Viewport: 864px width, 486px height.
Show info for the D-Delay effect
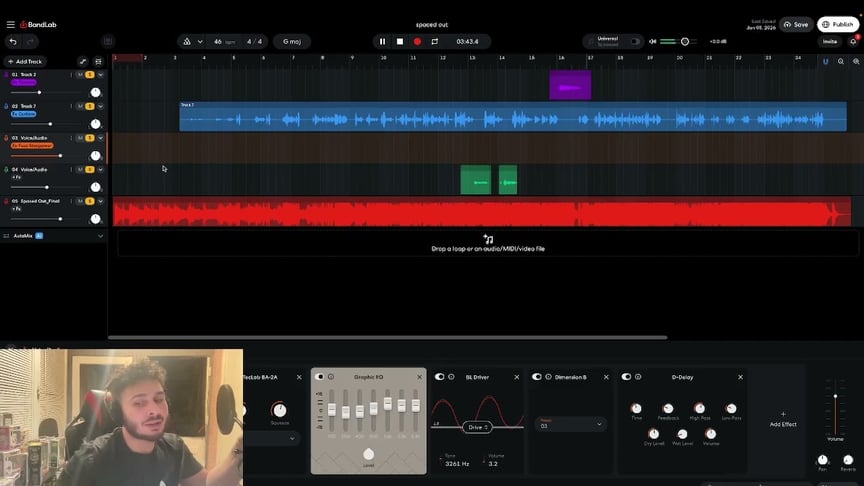(638, 377)
